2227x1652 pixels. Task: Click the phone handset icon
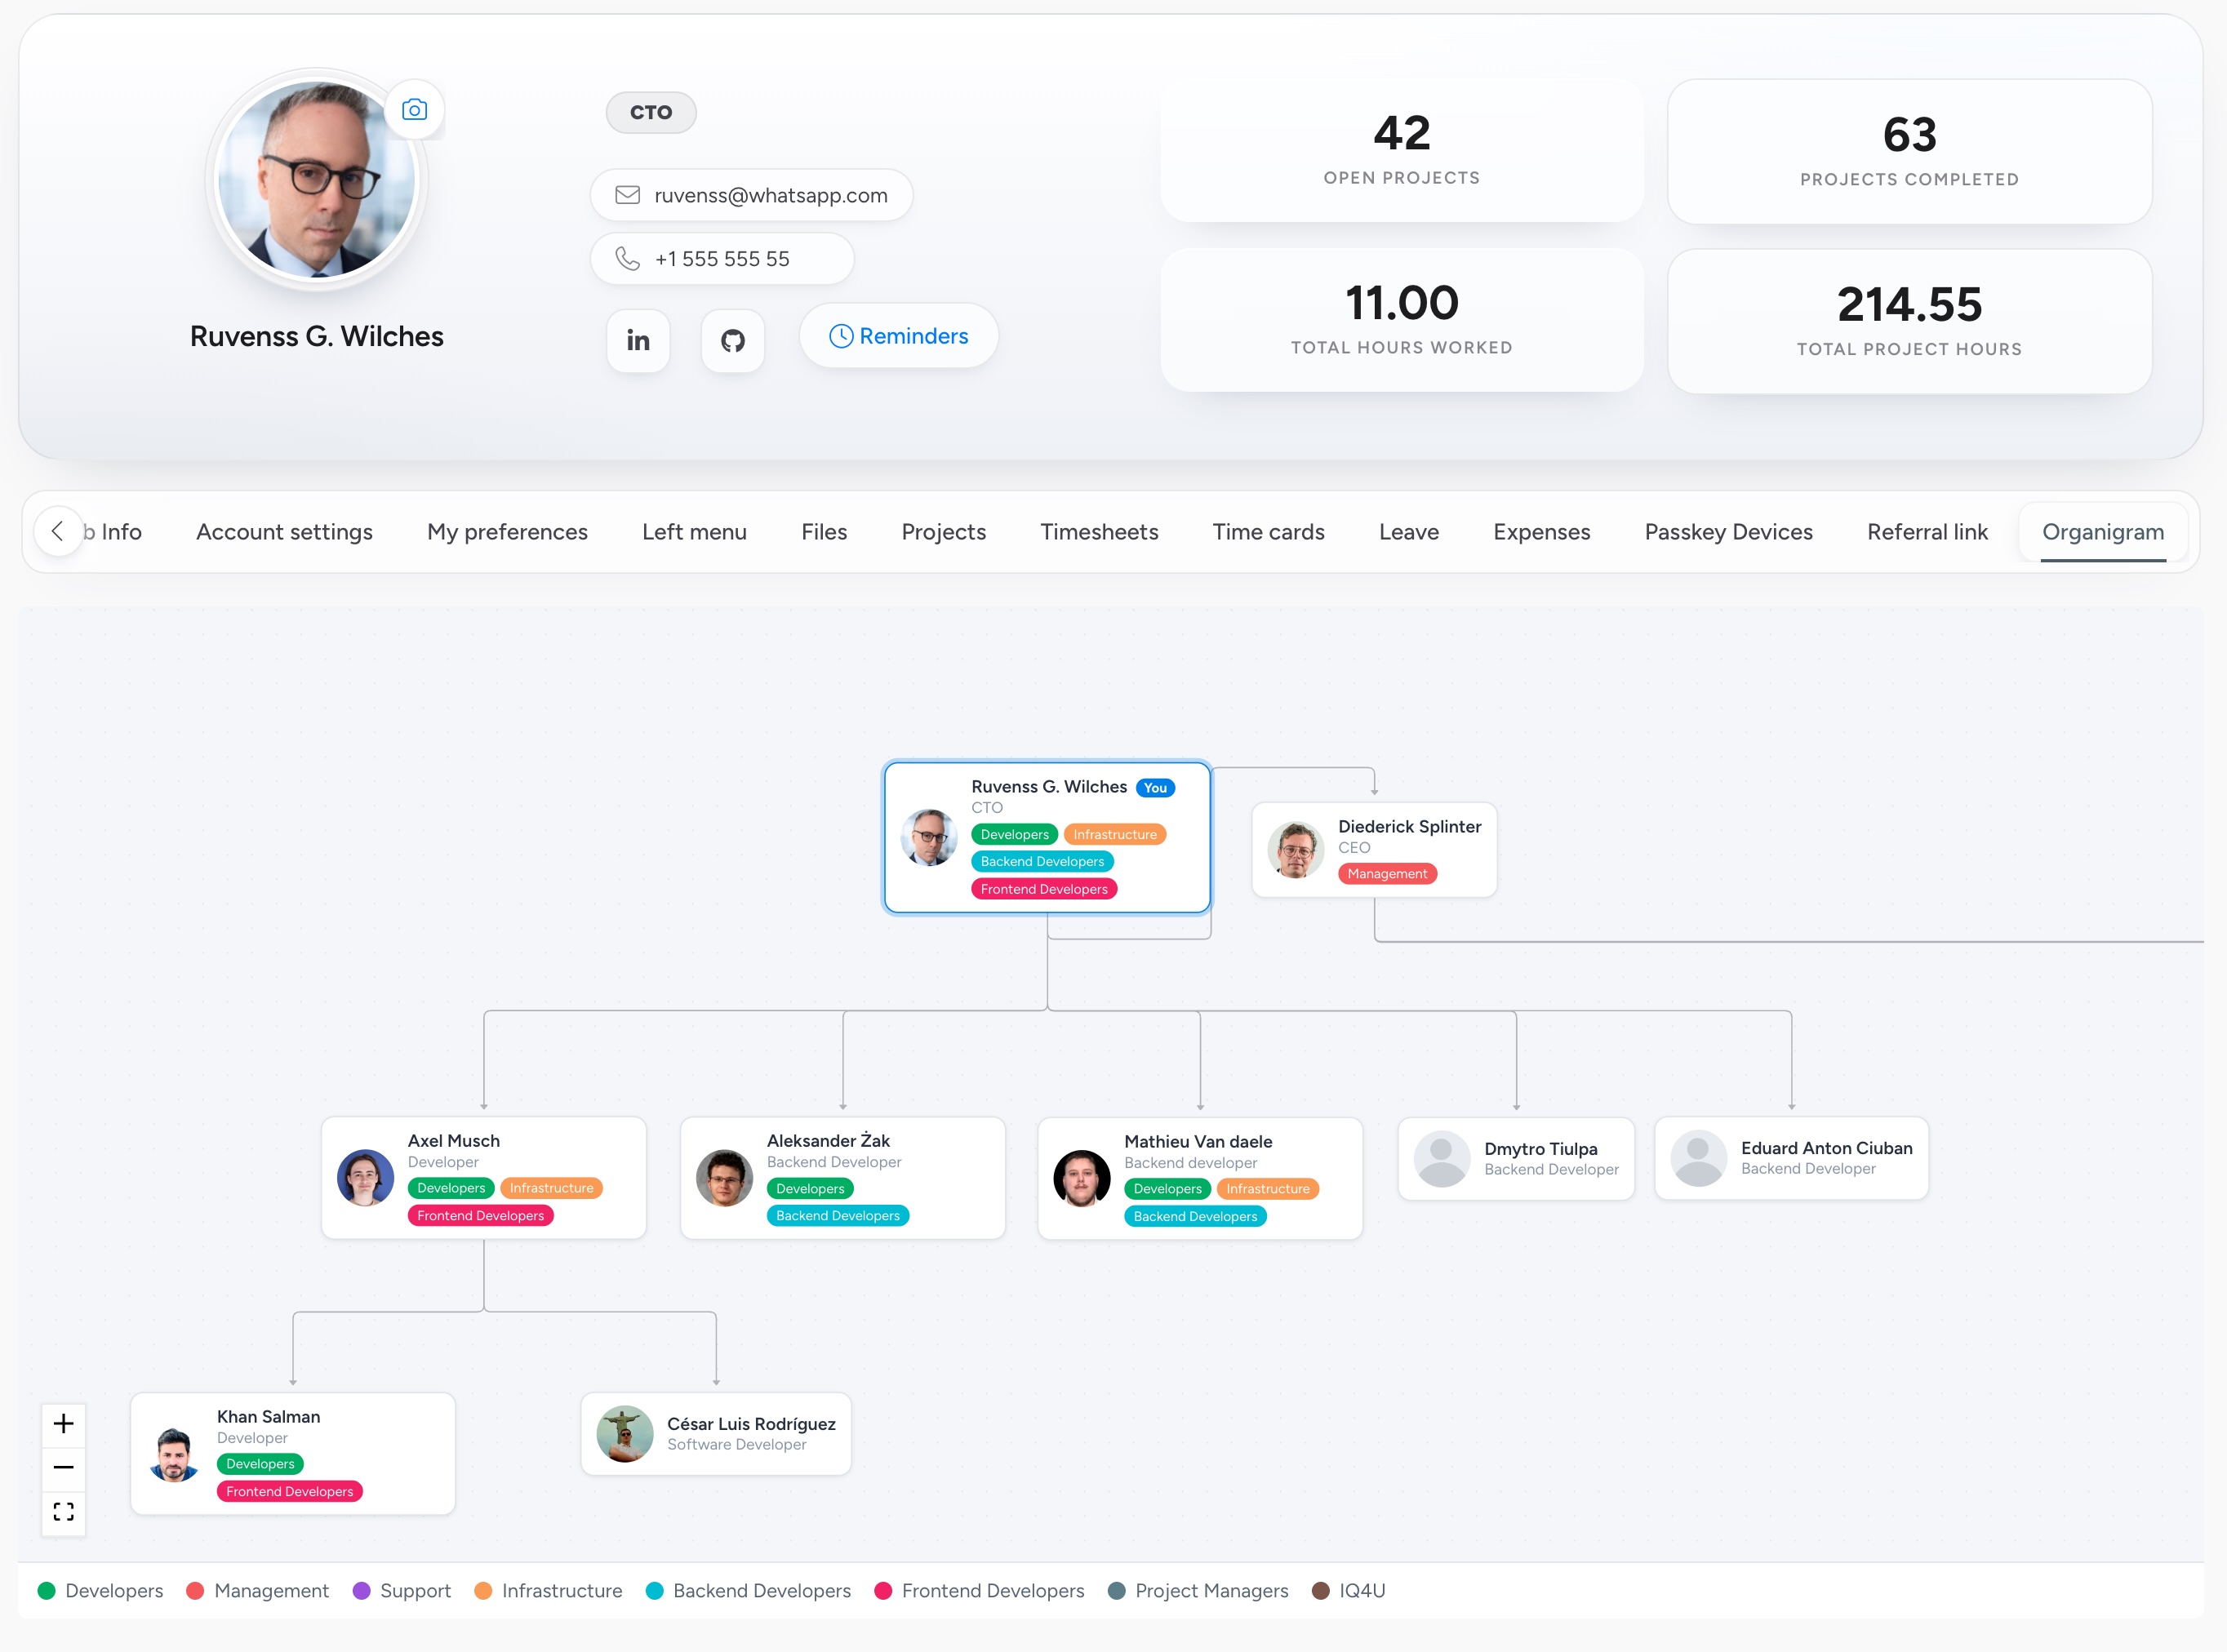(627, 259)
